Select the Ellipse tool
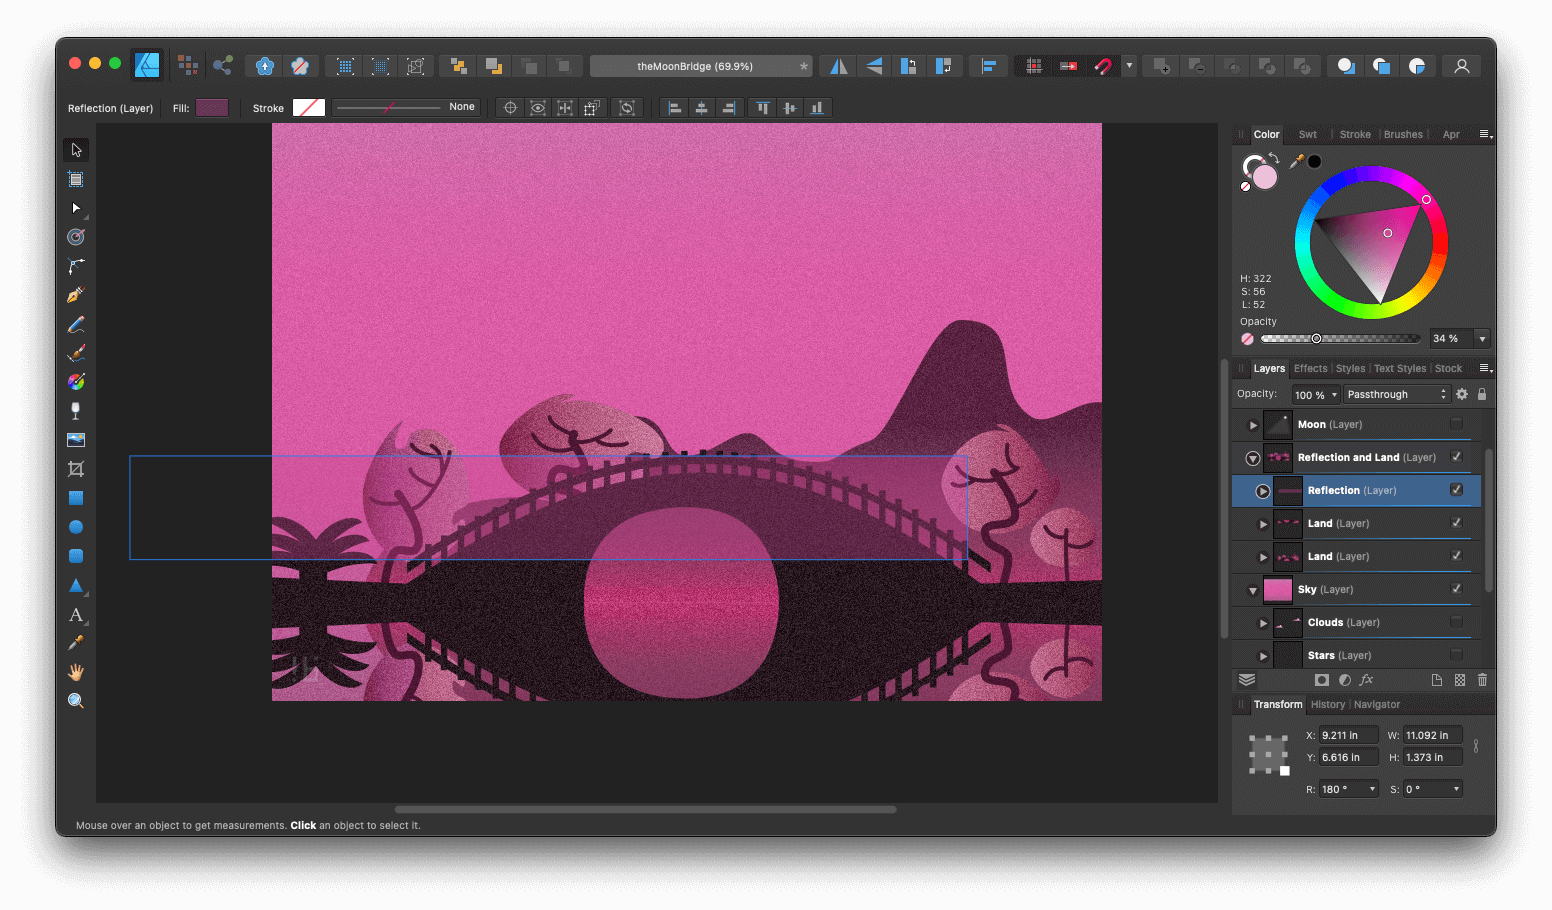The width and height of the screenshot is (1552, 910). point(76,526)
